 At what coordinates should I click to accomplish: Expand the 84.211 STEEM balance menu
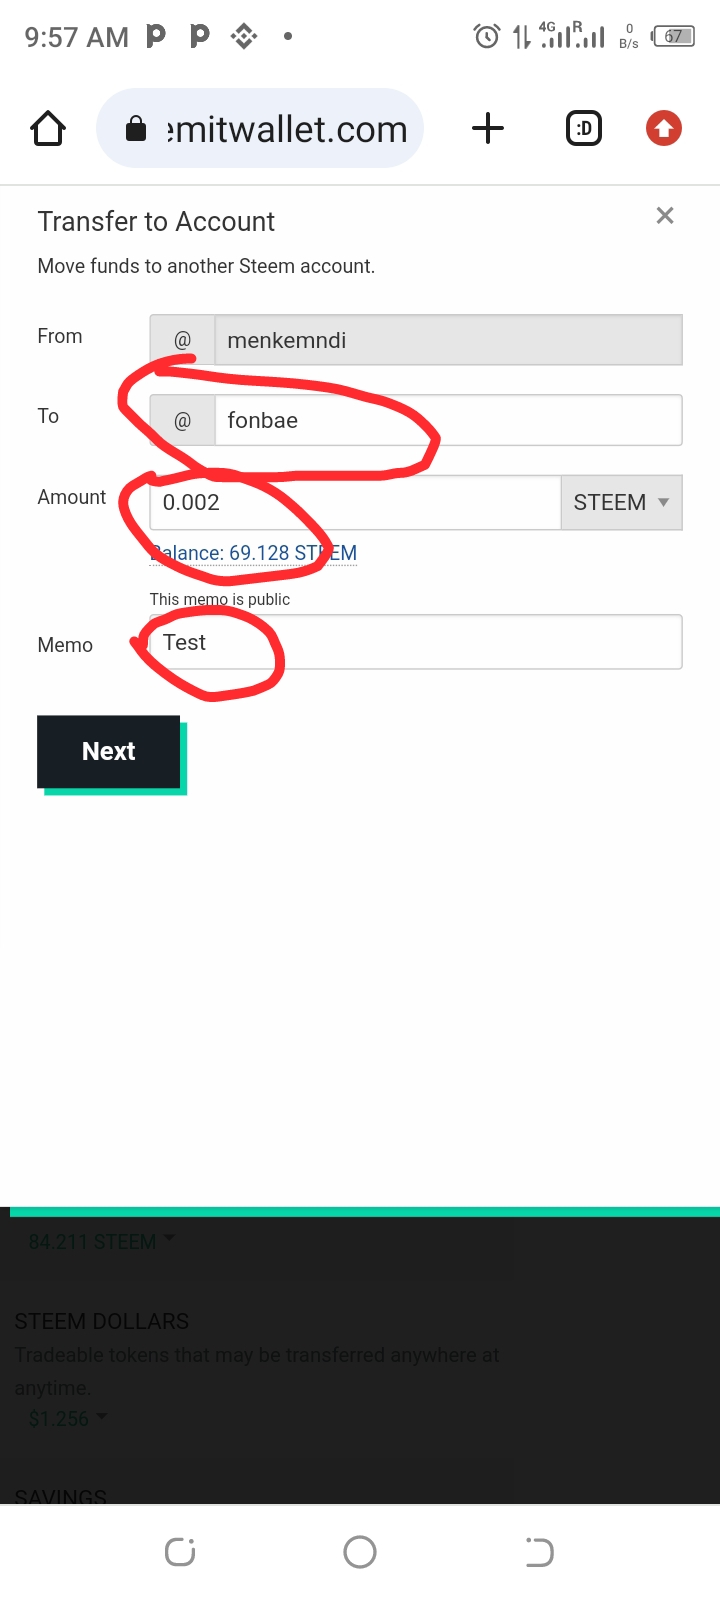pyautogui.click(x=102, y=1241)
